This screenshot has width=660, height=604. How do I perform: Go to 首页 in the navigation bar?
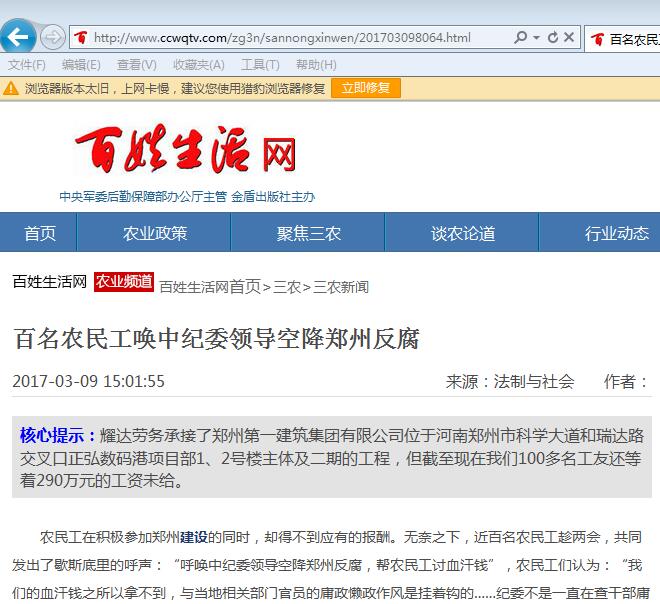tap(40, 233)
